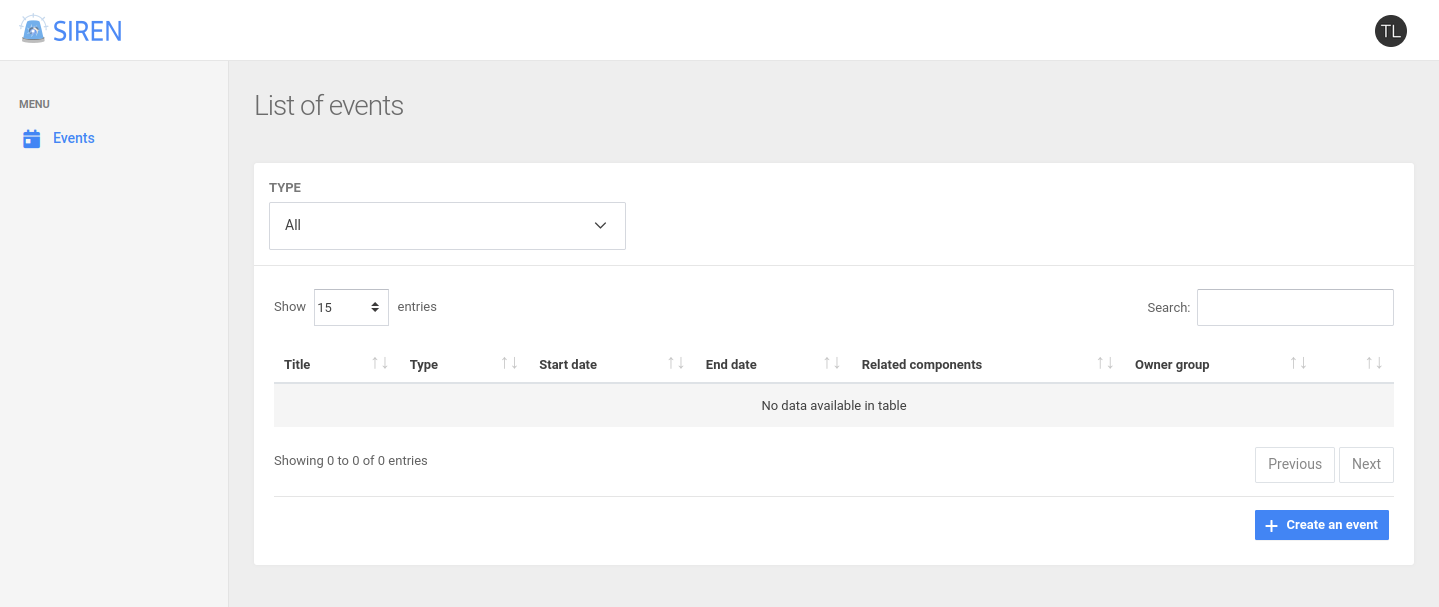Go to the Previous page
1439x607 pixels.
[x=1294, y=465]
